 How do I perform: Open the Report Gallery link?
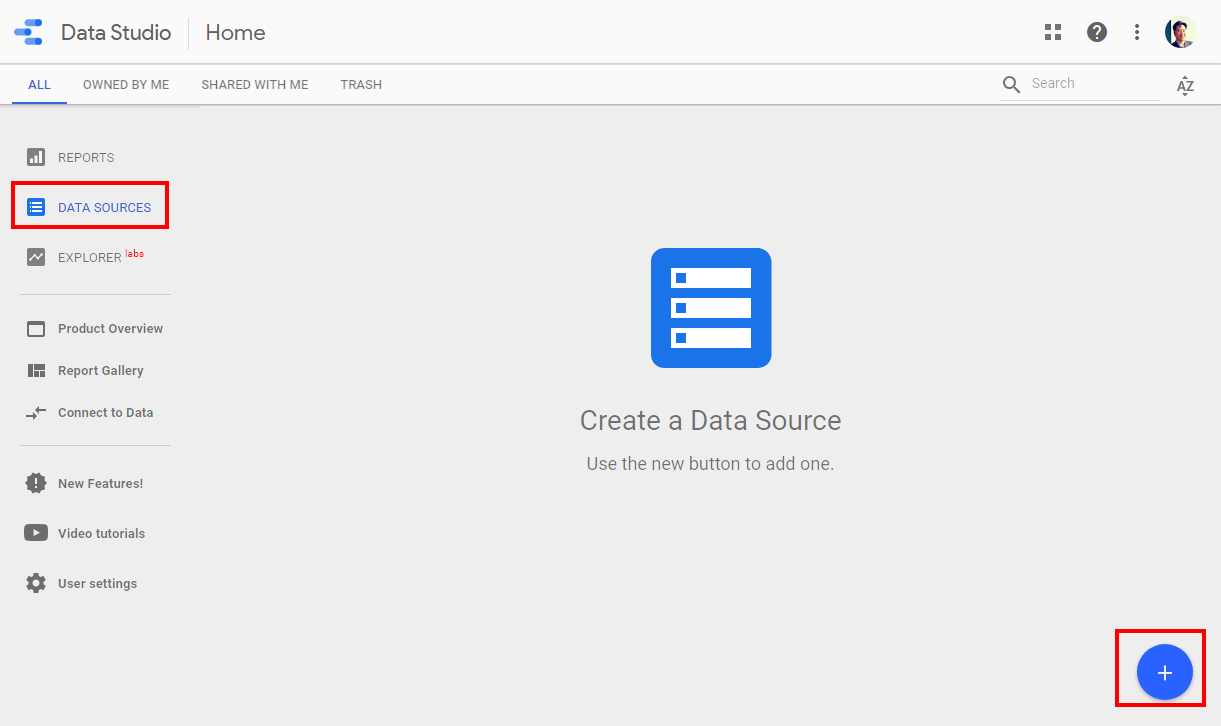click(100, 370)
